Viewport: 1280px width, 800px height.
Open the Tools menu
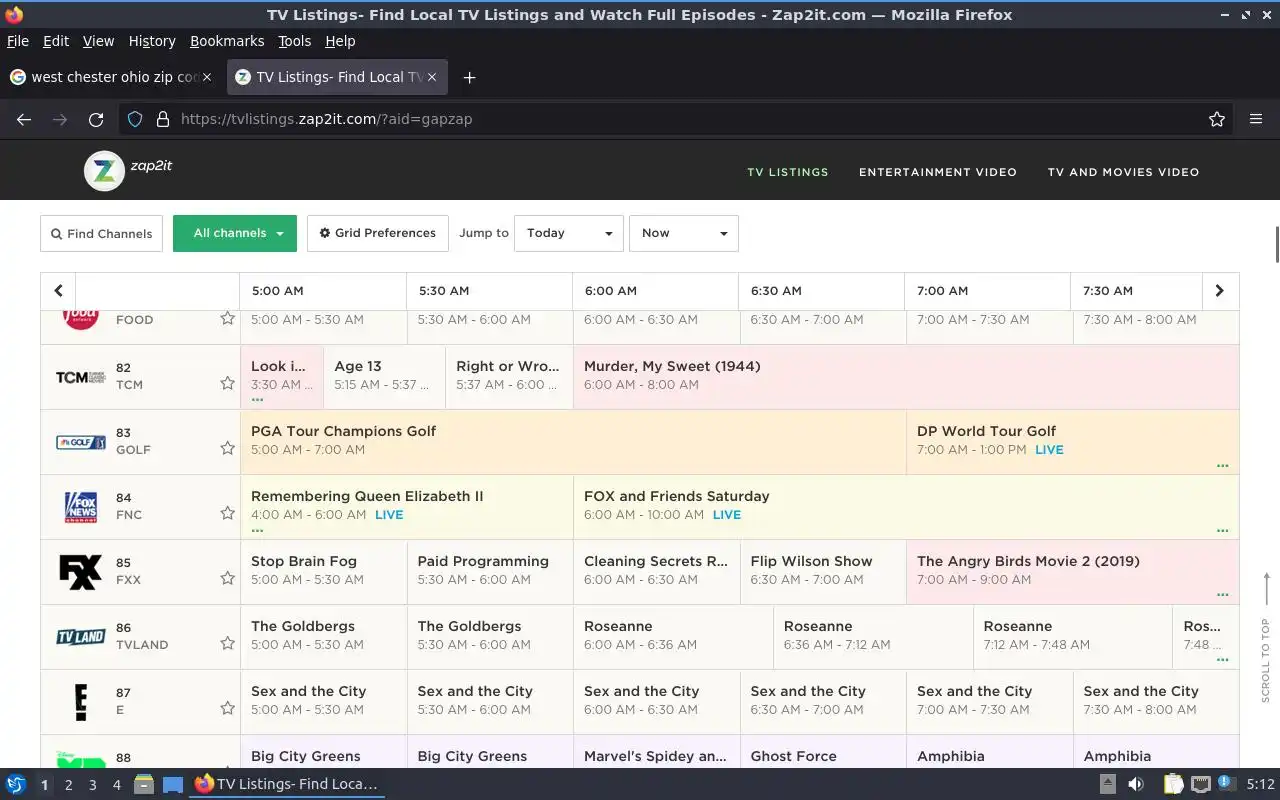[294, 41]
